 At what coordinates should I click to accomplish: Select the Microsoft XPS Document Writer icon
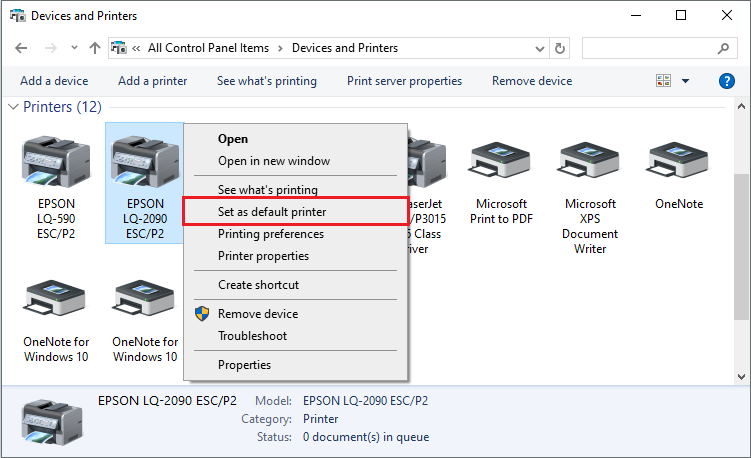(x=590, y=163)
